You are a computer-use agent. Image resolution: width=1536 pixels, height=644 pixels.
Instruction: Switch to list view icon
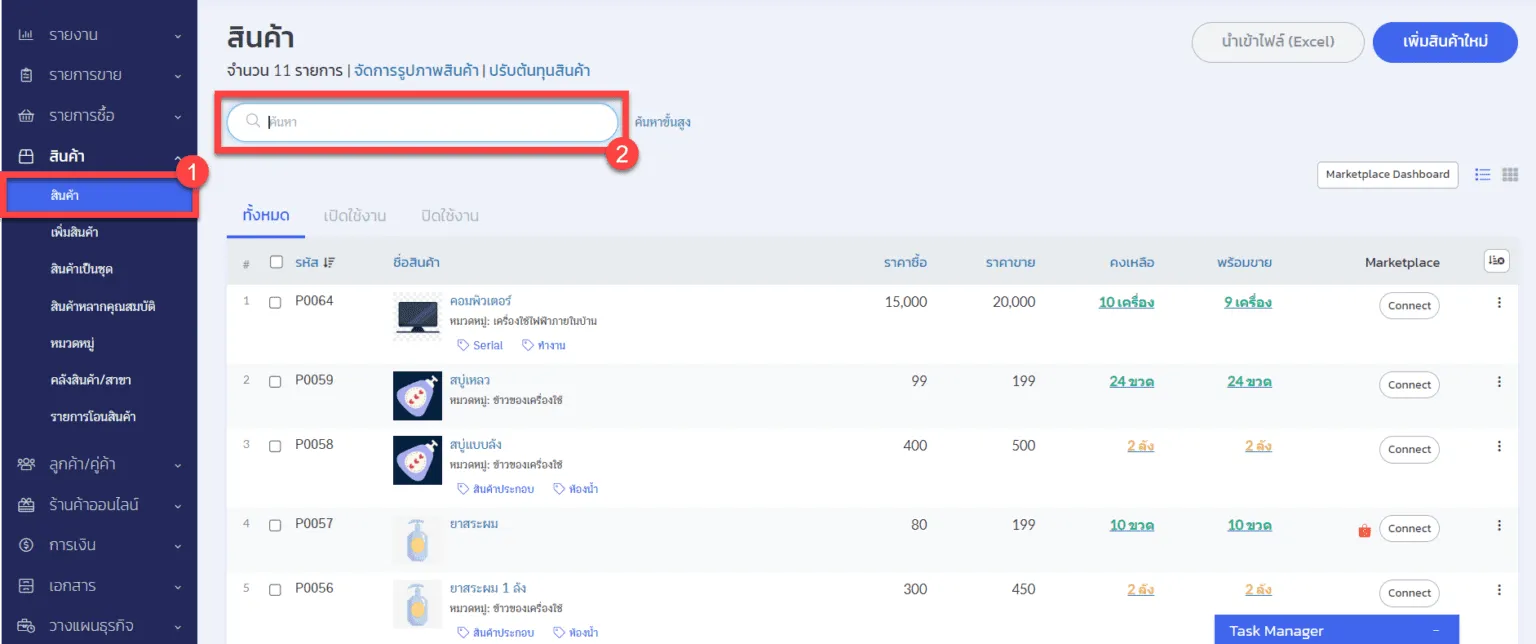click(x=1483, y=174)
